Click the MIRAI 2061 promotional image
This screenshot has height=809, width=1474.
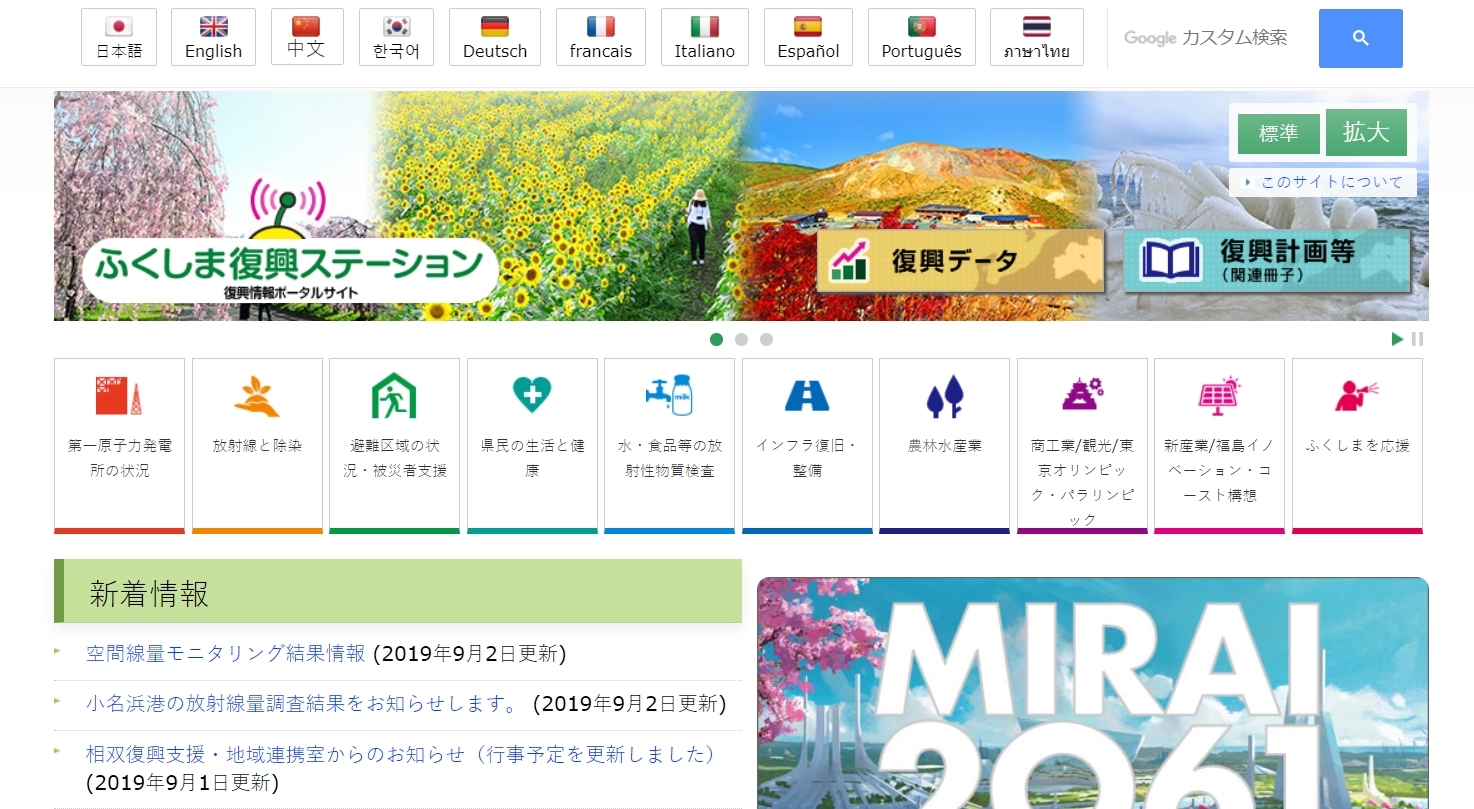tap(1093, 693)
